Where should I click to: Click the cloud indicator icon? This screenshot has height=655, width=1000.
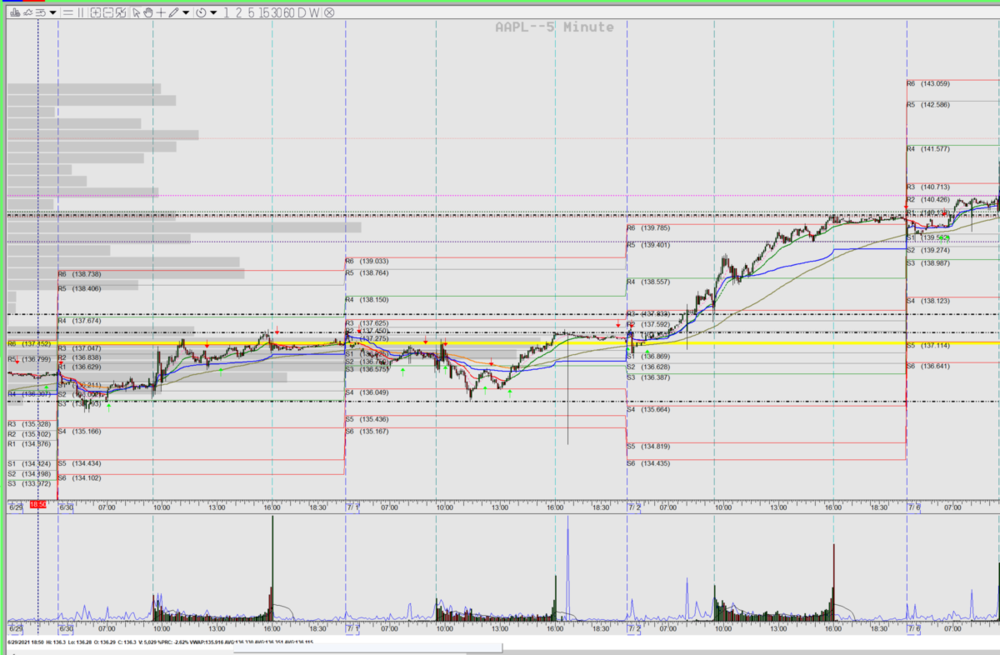click(28, 13)
